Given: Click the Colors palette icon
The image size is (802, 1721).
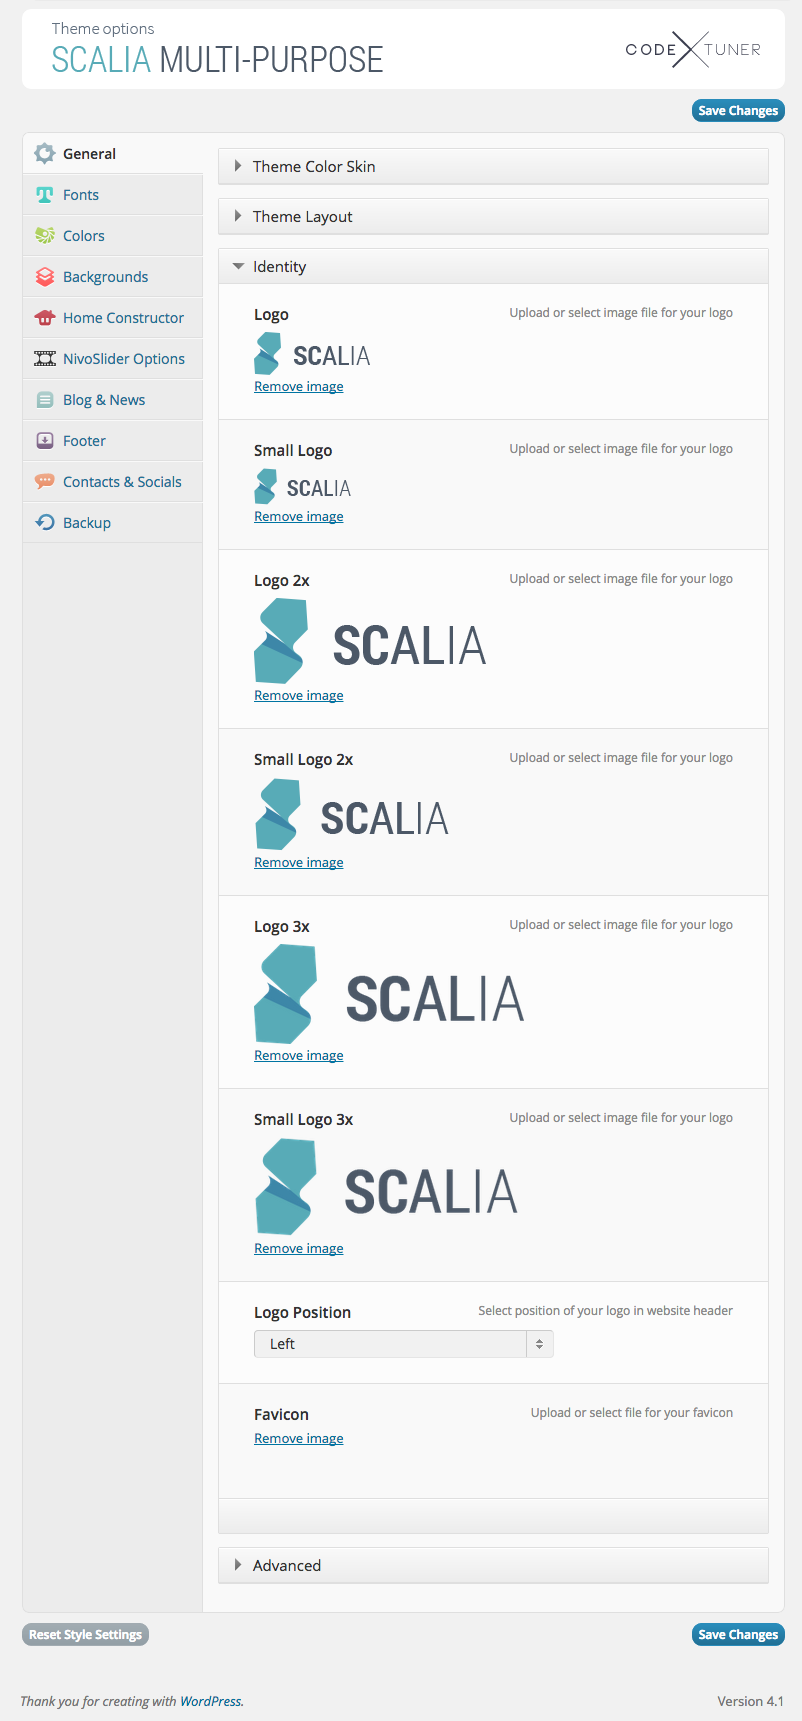Looking at the screenshot, I should (x=44, y=236).
